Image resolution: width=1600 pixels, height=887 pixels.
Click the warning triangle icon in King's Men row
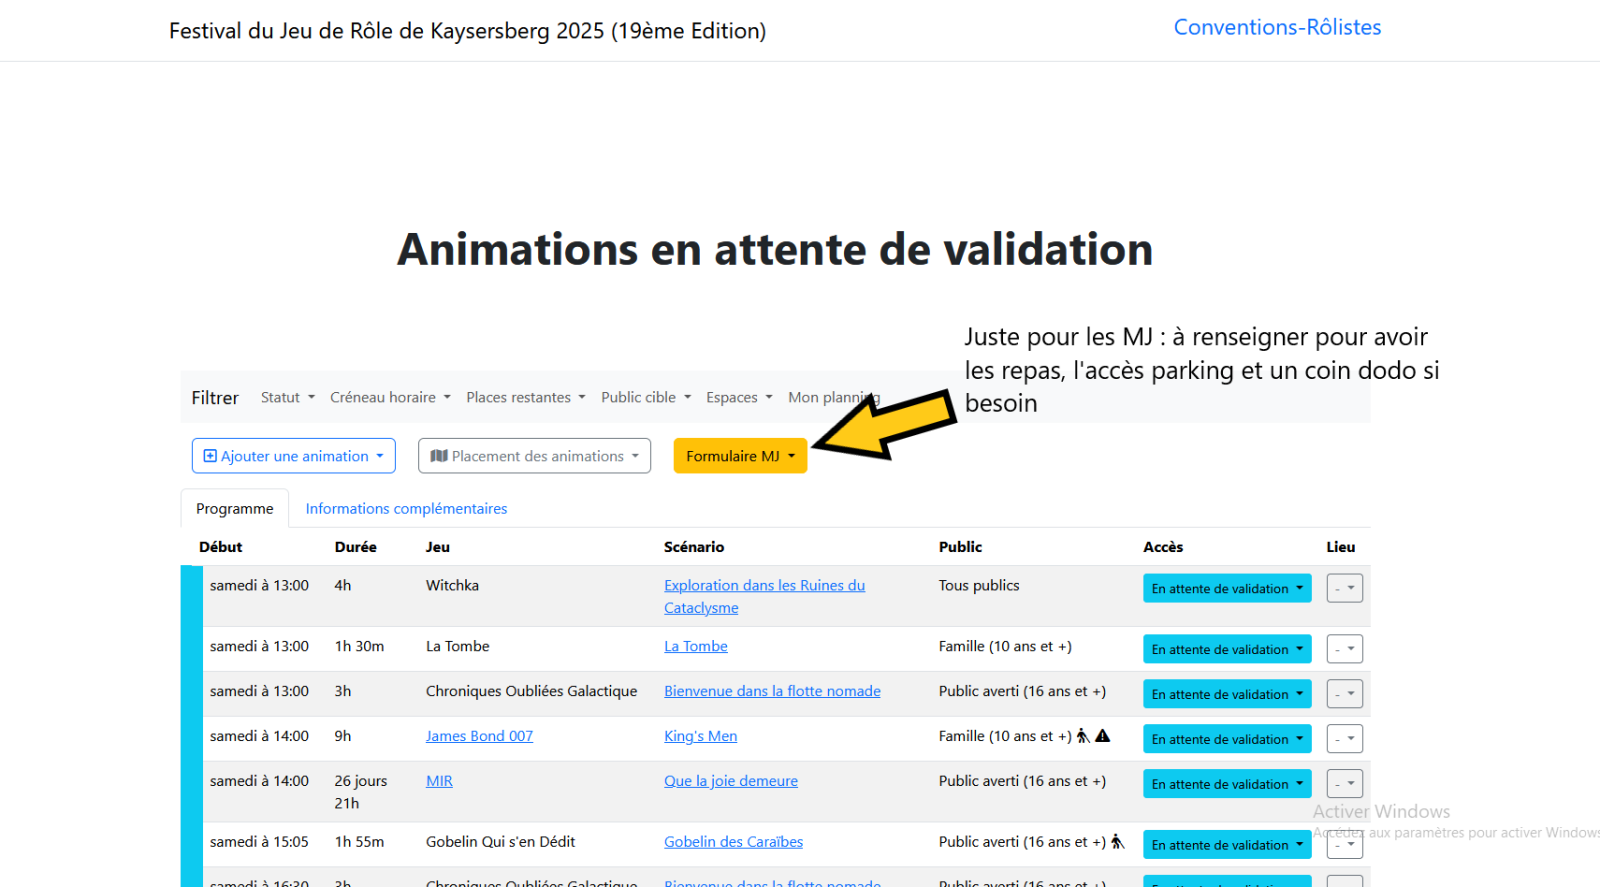[x=1103, y=736]
